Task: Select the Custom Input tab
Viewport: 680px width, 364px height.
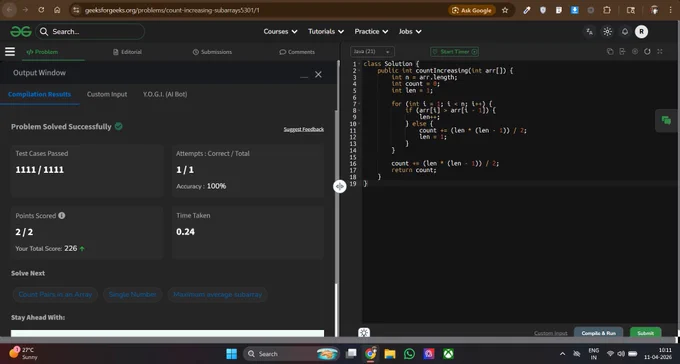Action: (x=107, y=94)
